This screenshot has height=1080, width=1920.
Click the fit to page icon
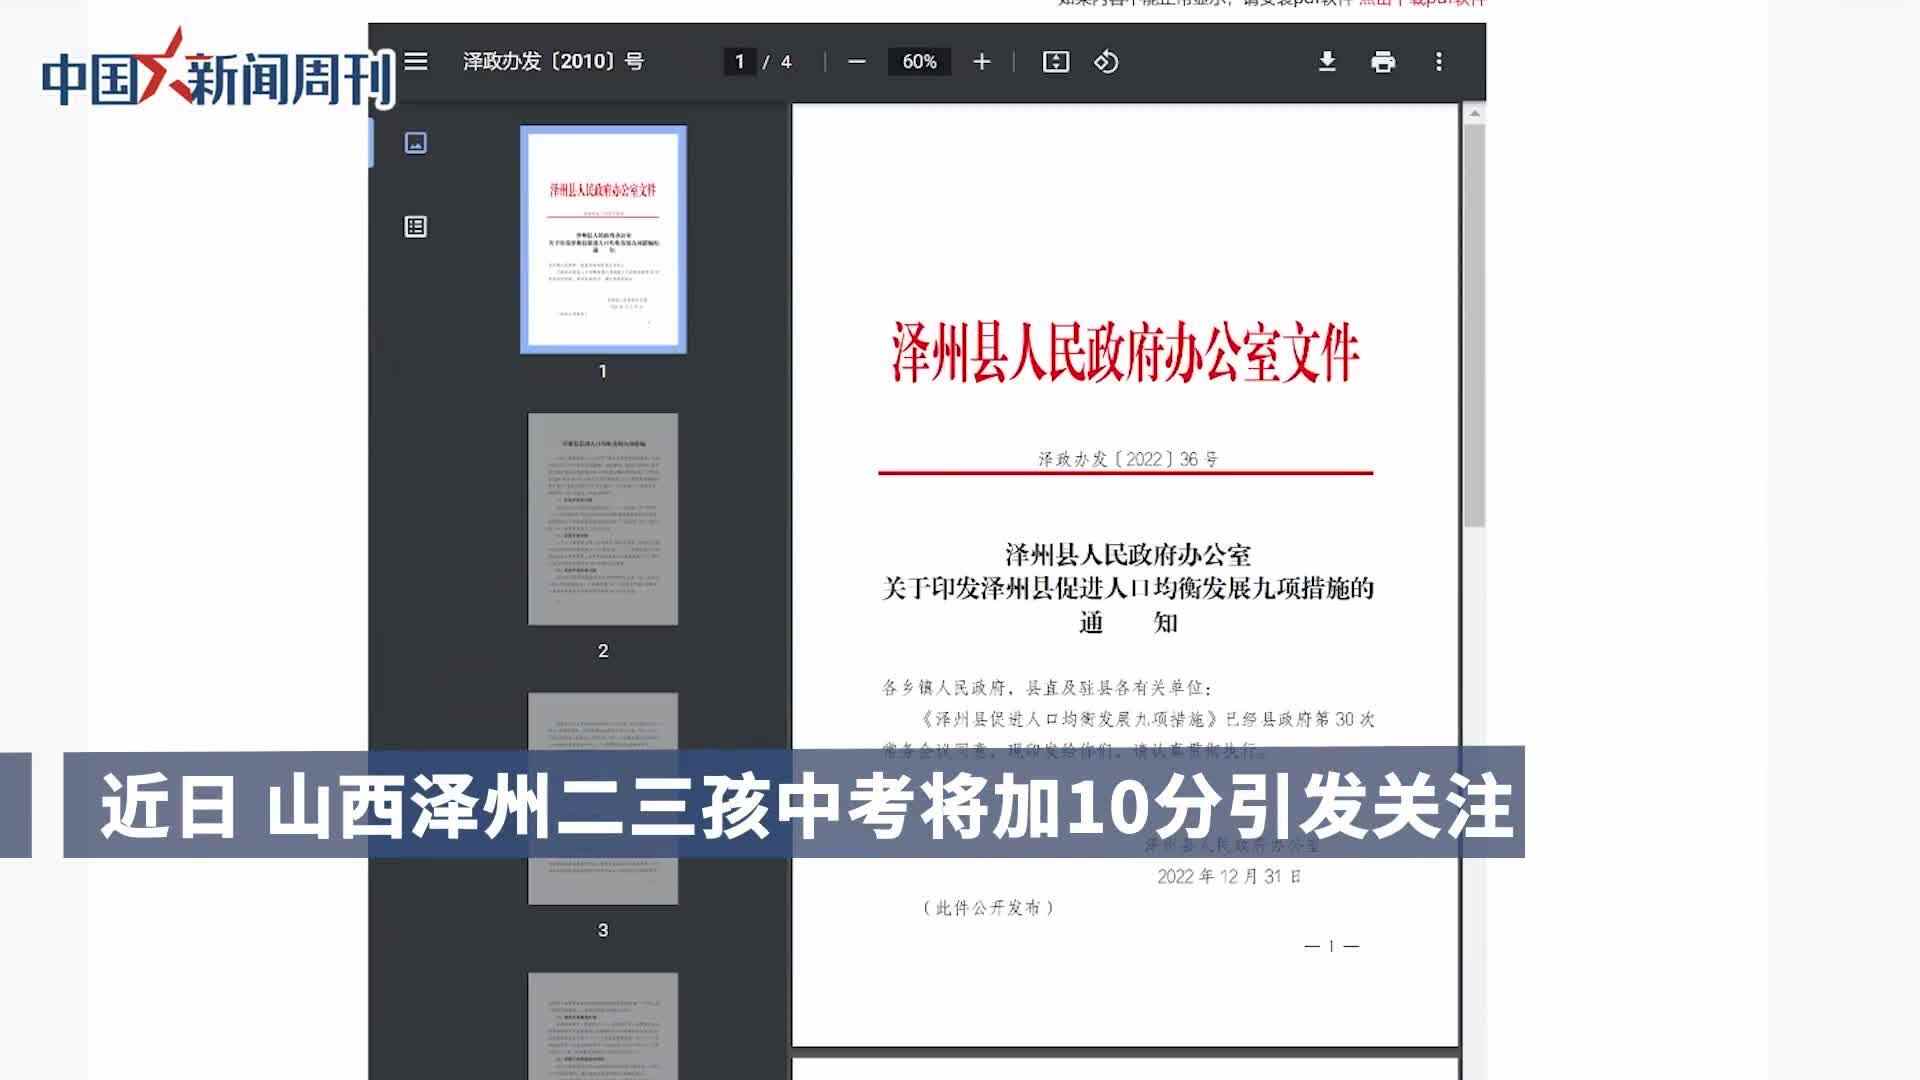1055,62
